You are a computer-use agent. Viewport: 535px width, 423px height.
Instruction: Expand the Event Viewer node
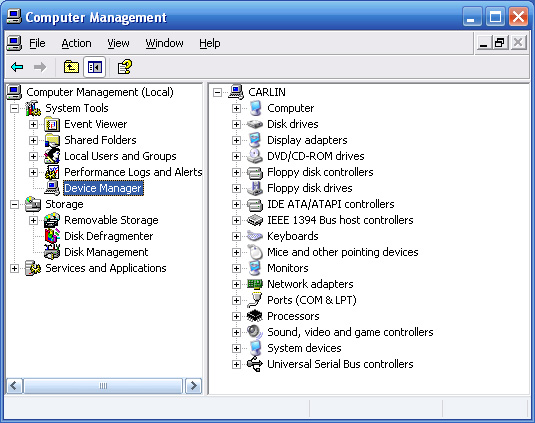tap(33, 124)
